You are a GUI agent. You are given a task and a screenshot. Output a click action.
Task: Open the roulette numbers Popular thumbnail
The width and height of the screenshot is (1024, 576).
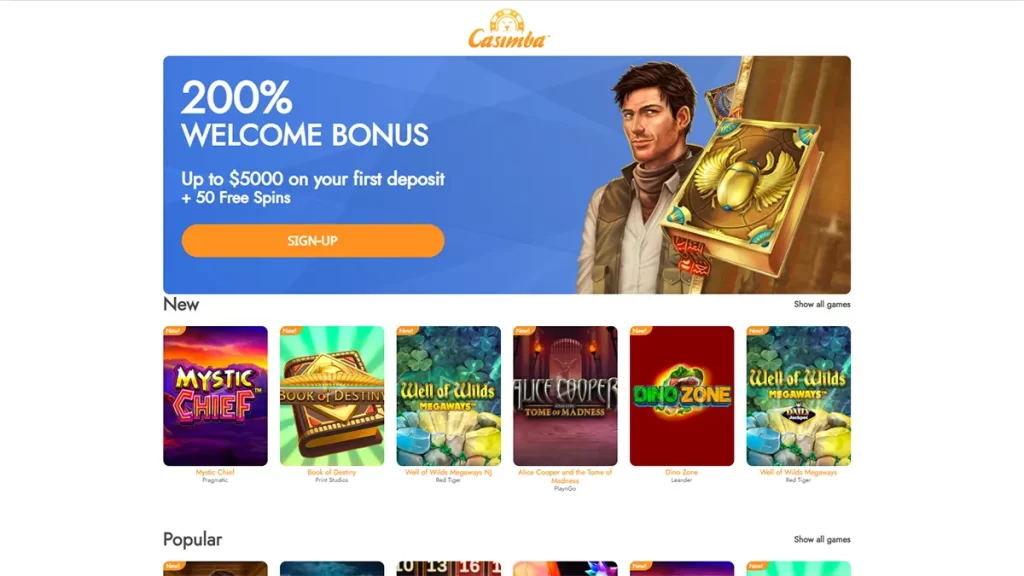click(x=449, y=568)
